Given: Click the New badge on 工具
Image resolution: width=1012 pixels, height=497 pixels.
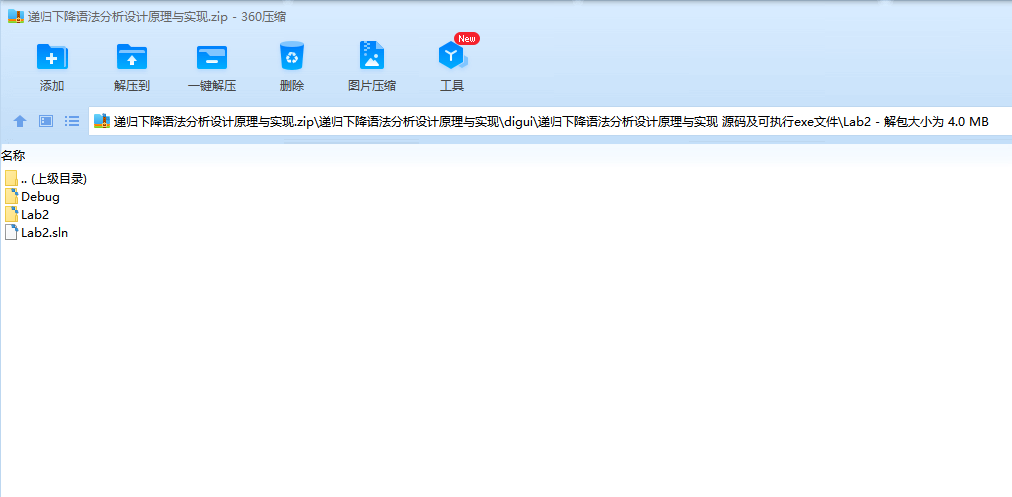Looking at the screenshot, I should coord(467,39).
